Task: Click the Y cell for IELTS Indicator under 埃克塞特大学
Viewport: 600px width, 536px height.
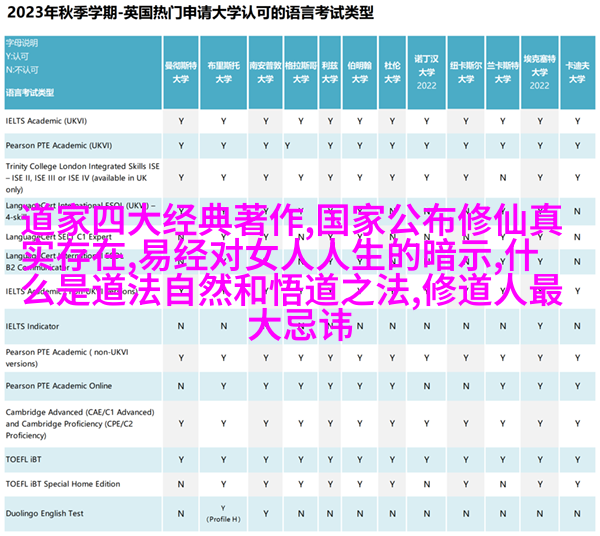Action: [x=540, y=326]
